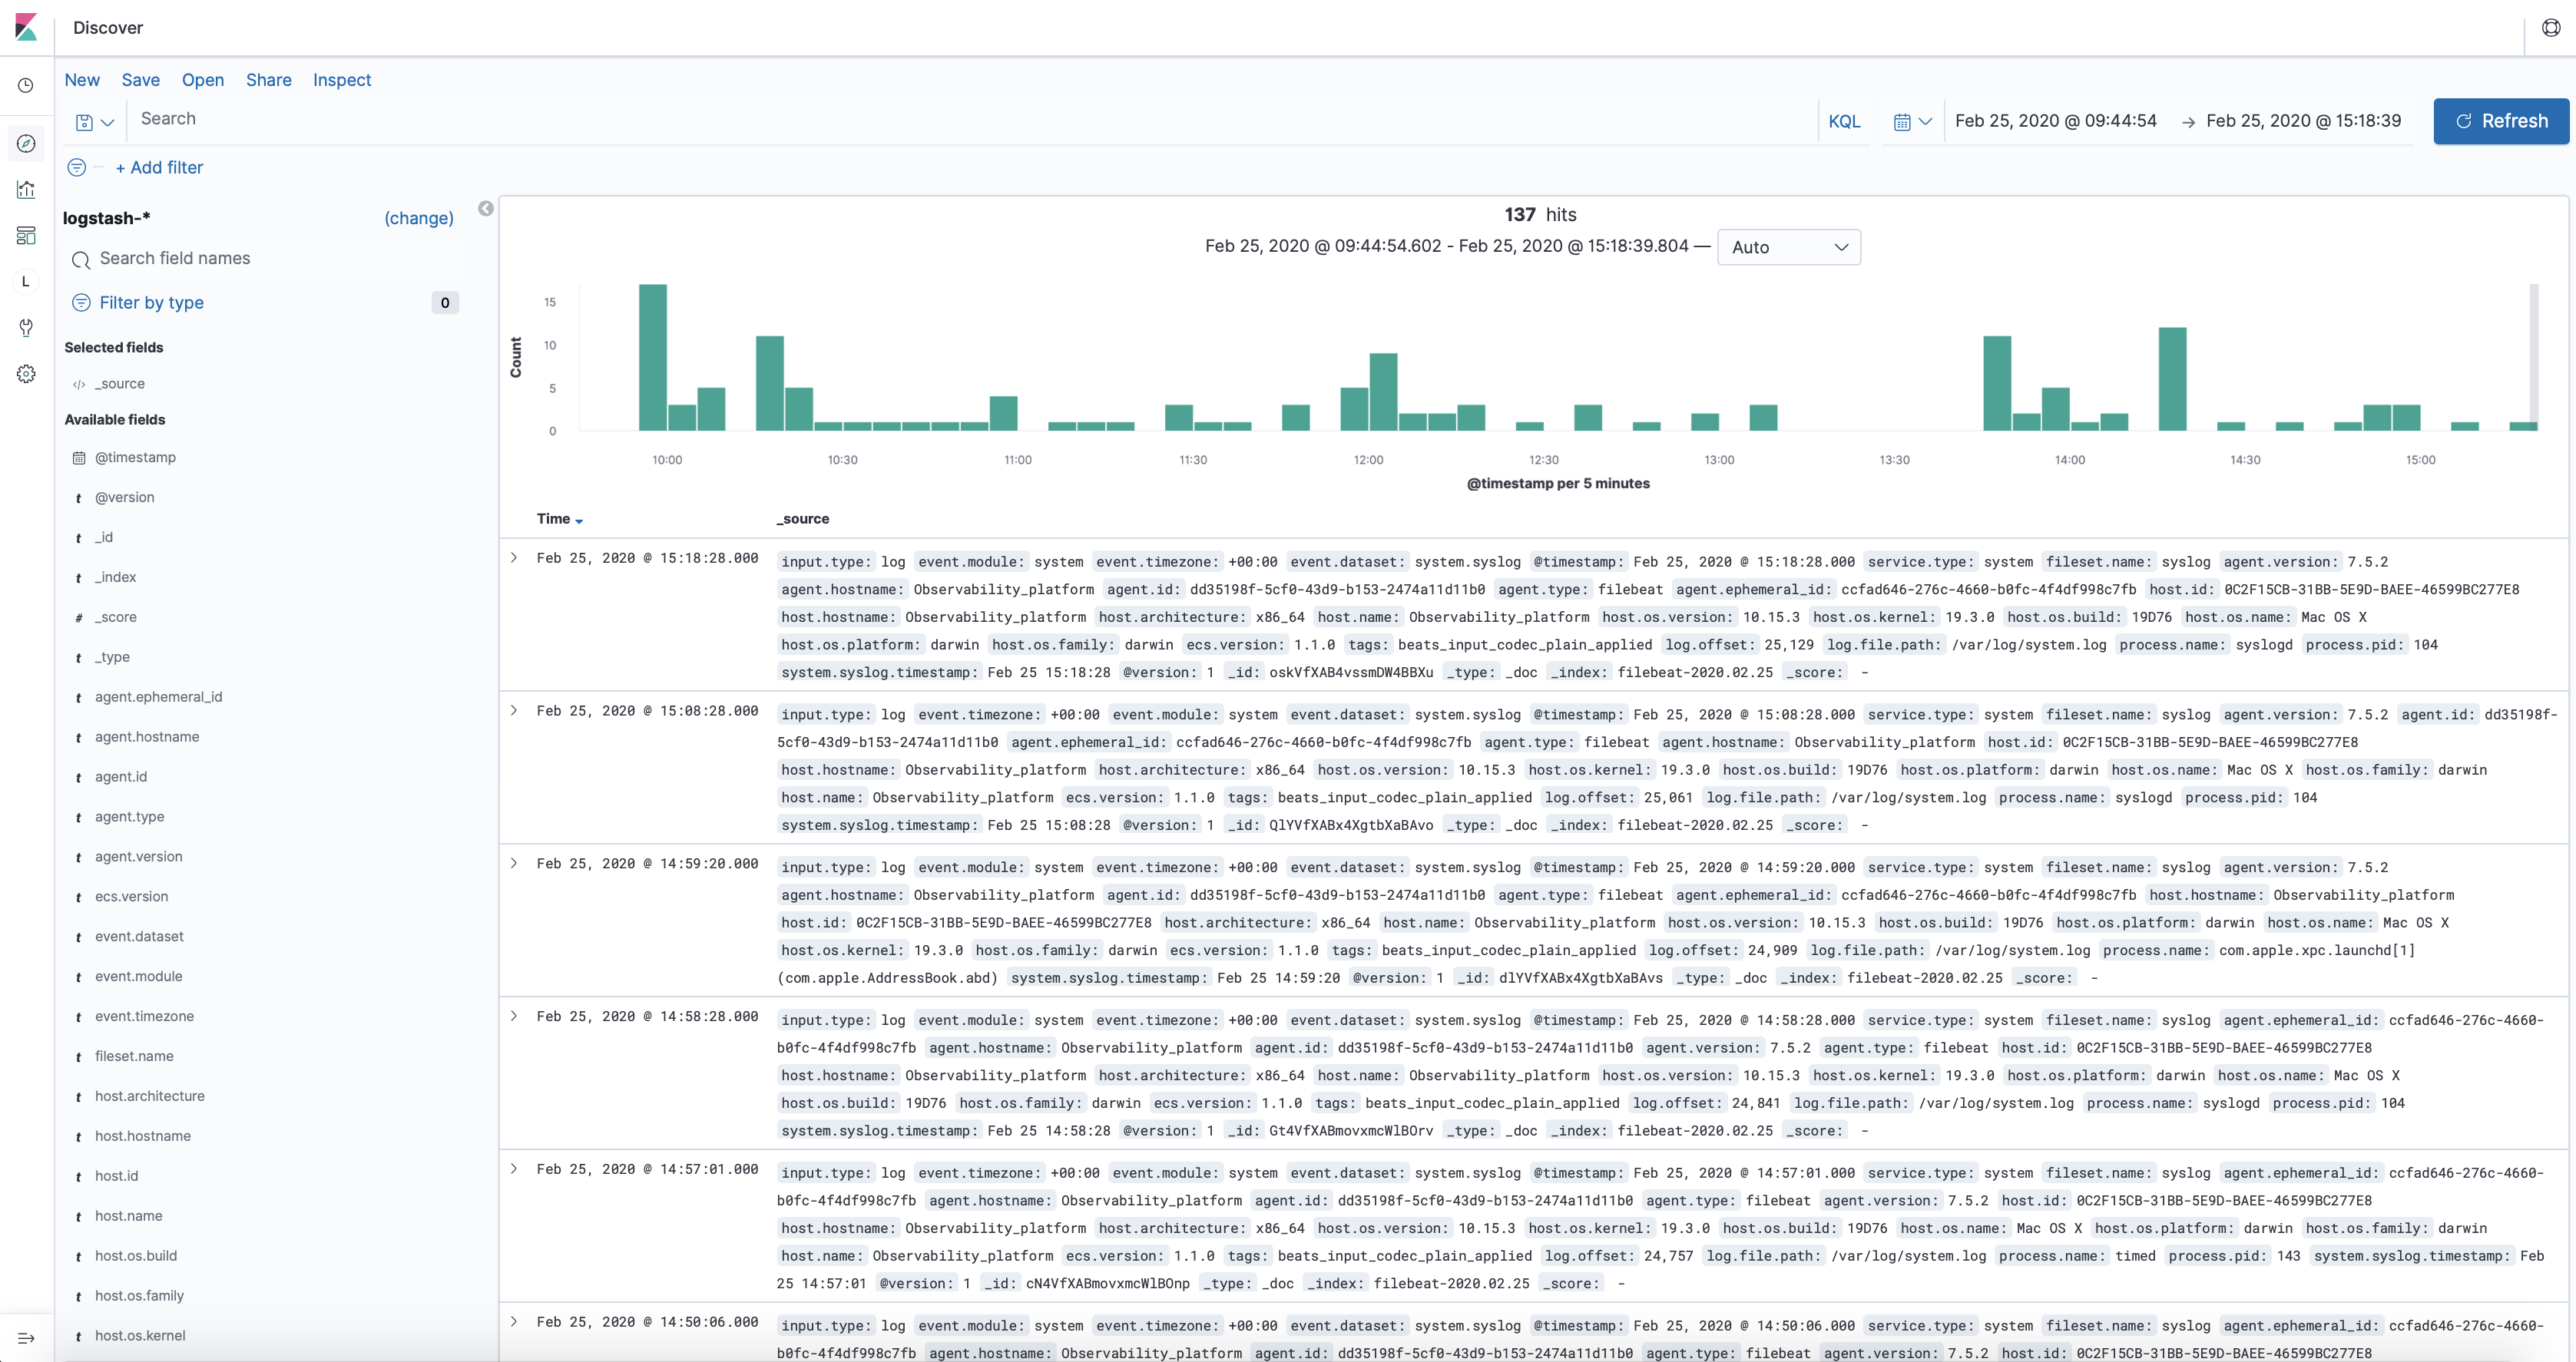Screen dimensions: 2576x1362
Task: Toggle the filter options button beside Add filter
Action: pos(77,168)
